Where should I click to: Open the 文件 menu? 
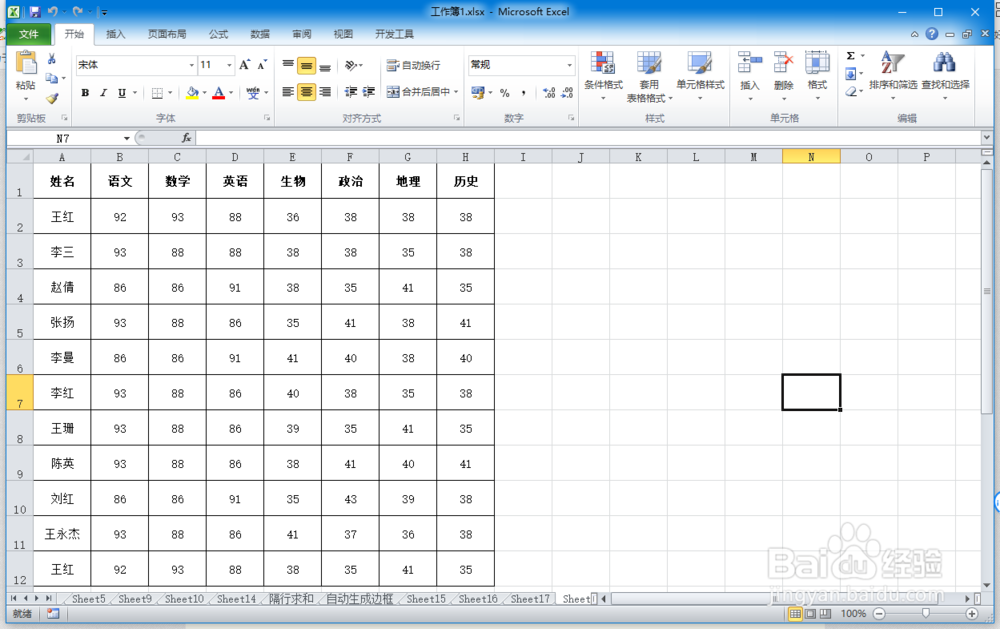click(30, 32)
